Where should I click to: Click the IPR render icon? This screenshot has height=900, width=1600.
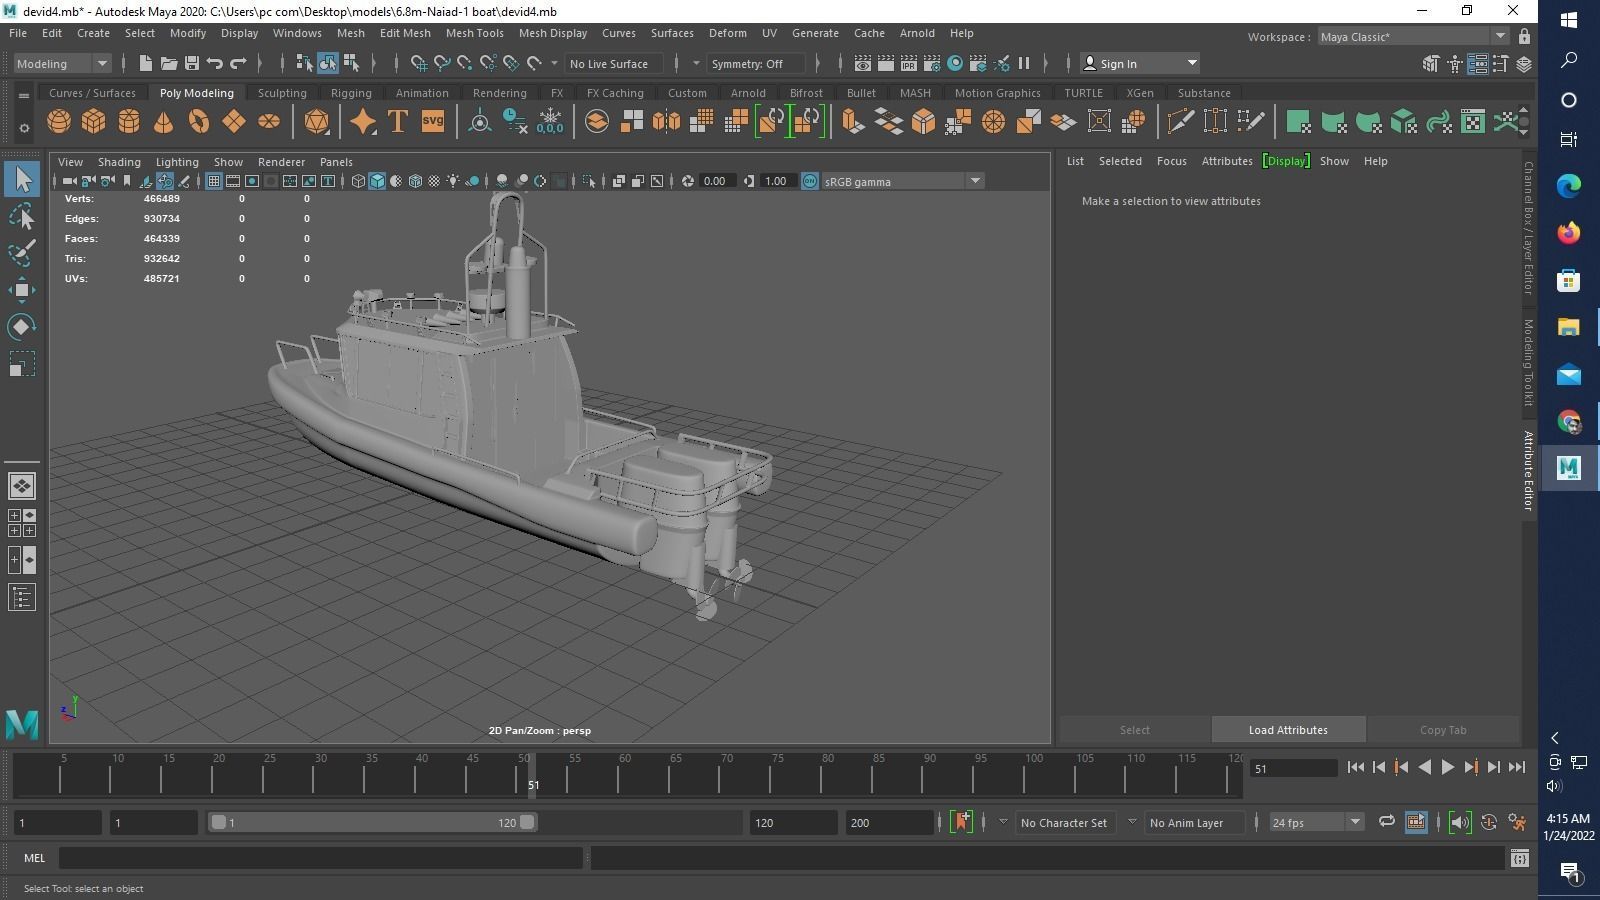click(909, 63)
